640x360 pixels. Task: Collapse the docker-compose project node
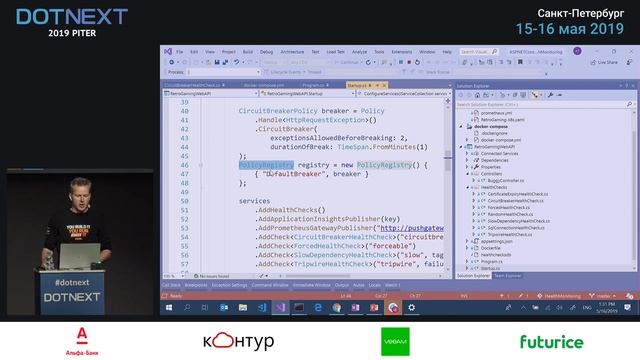461,127
